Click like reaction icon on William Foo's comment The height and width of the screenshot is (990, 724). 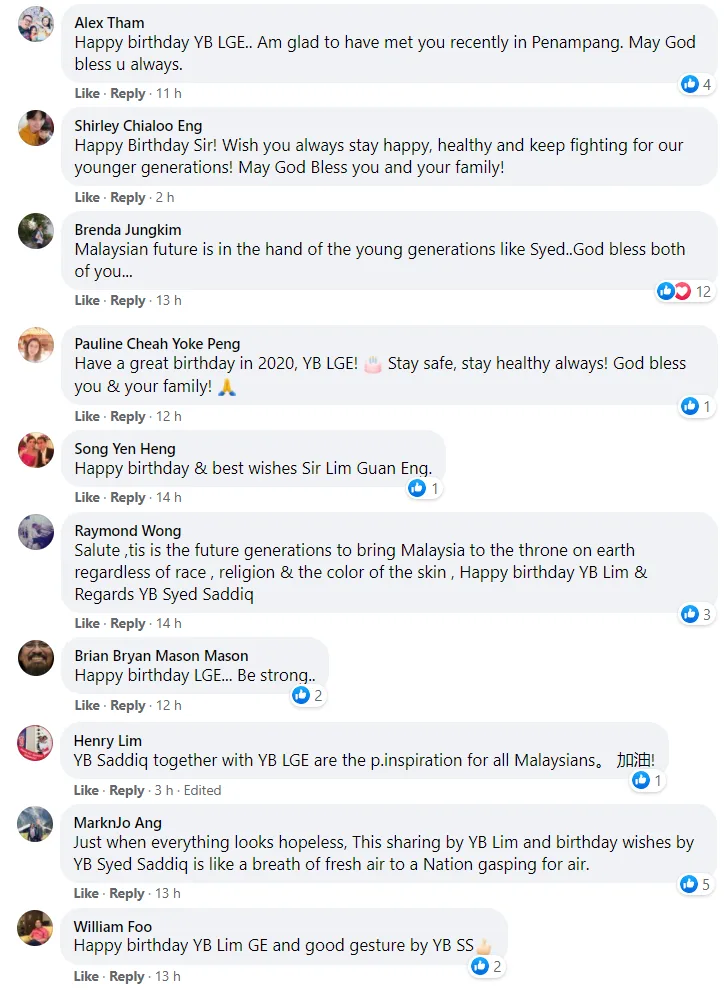click(x=480, y=966)
